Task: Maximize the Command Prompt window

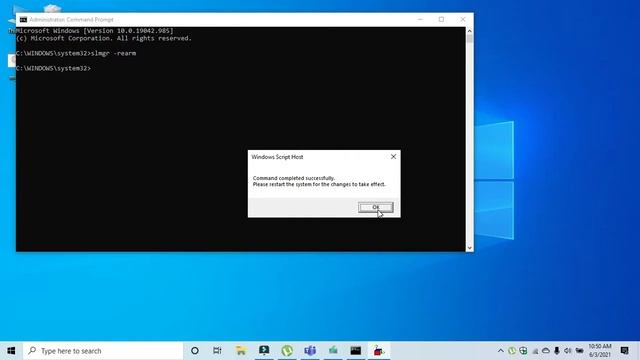Action: pos(441,19)
